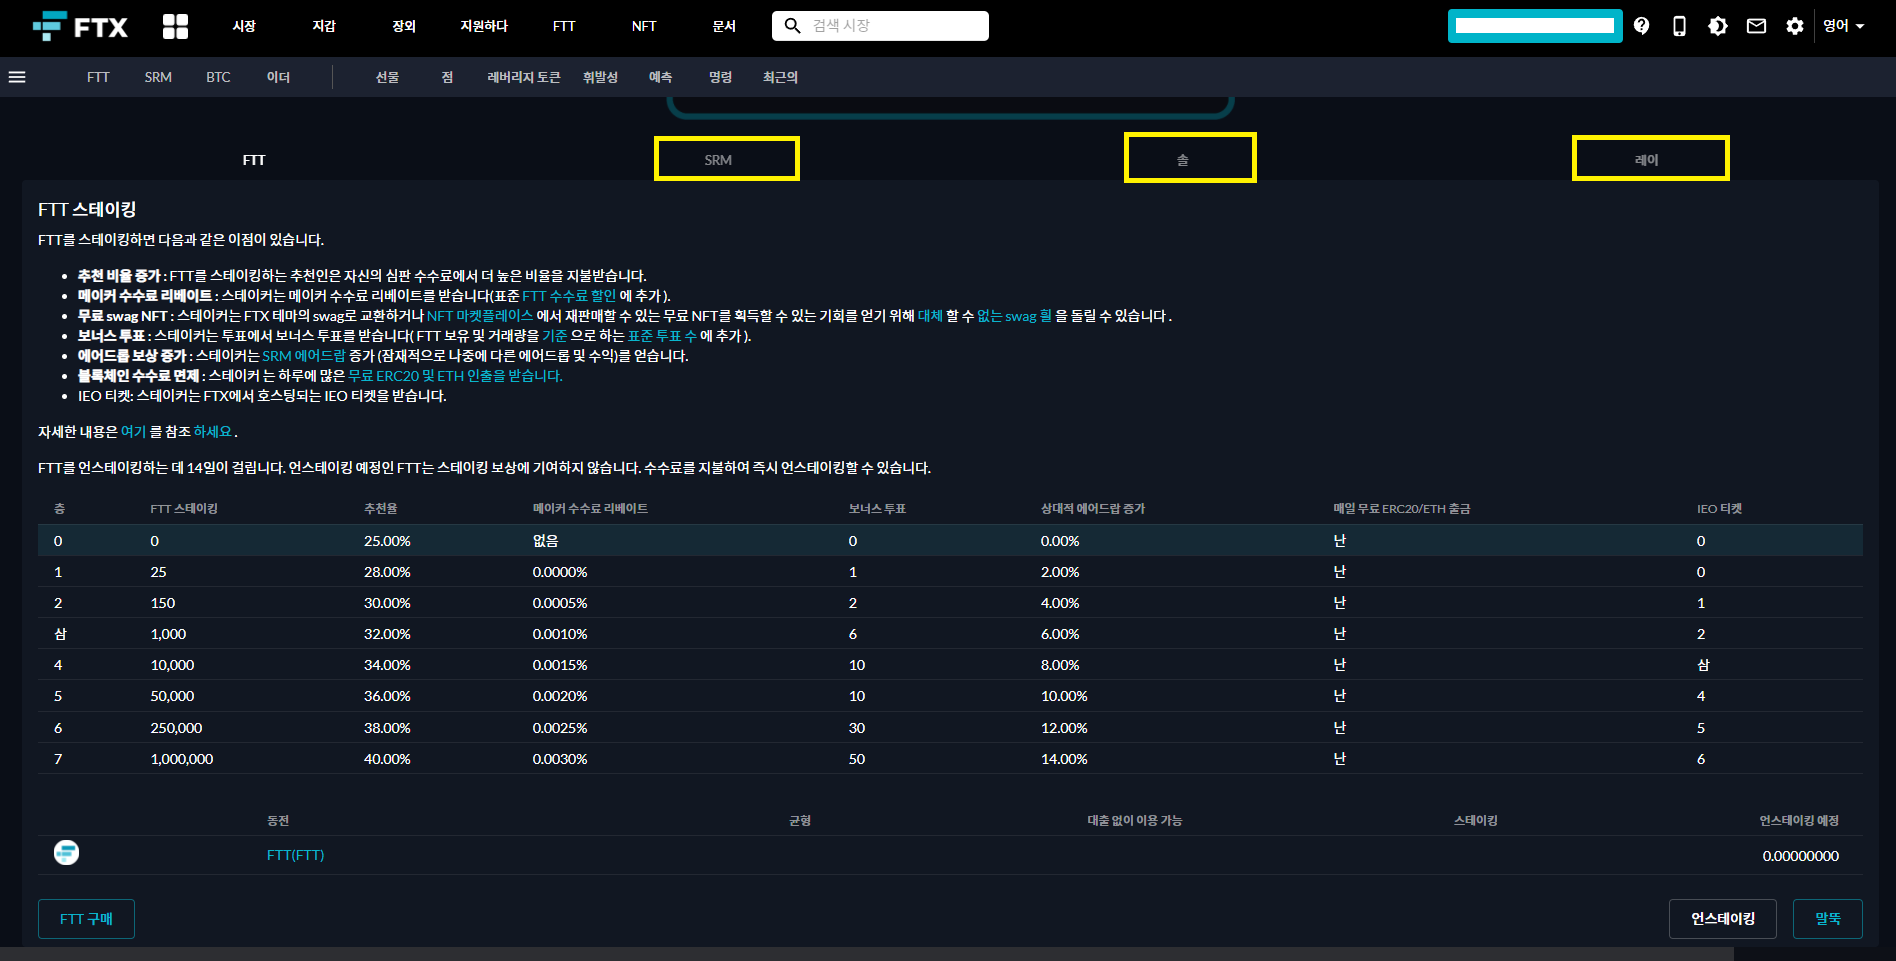The width and height of the screenshot is (1896, 961).
Task: Open the hamburger sidebar menu
Action: pos(17,77)
